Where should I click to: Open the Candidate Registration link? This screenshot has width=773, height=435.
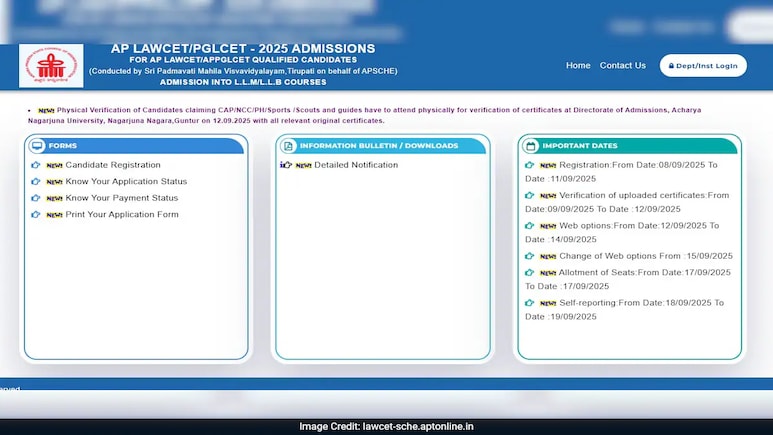[x=113, y=165]
